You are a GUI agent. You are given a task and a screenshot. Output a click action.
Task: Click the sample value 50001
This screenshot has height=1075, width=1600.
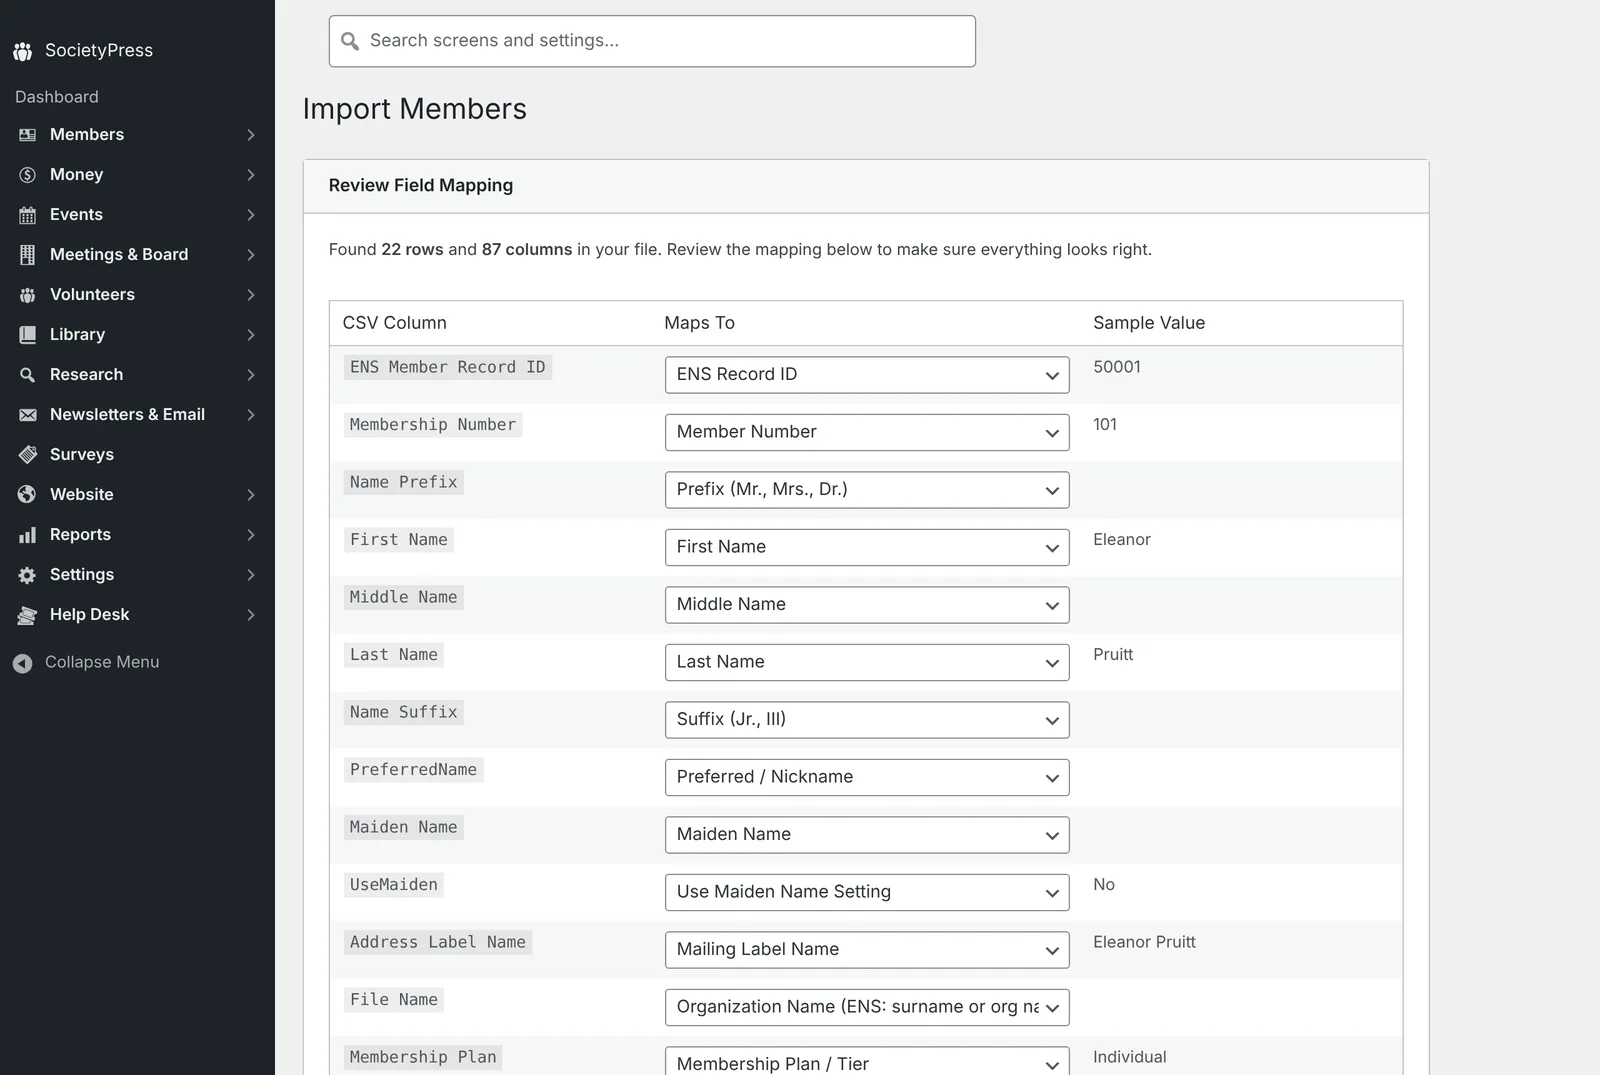1117,367
